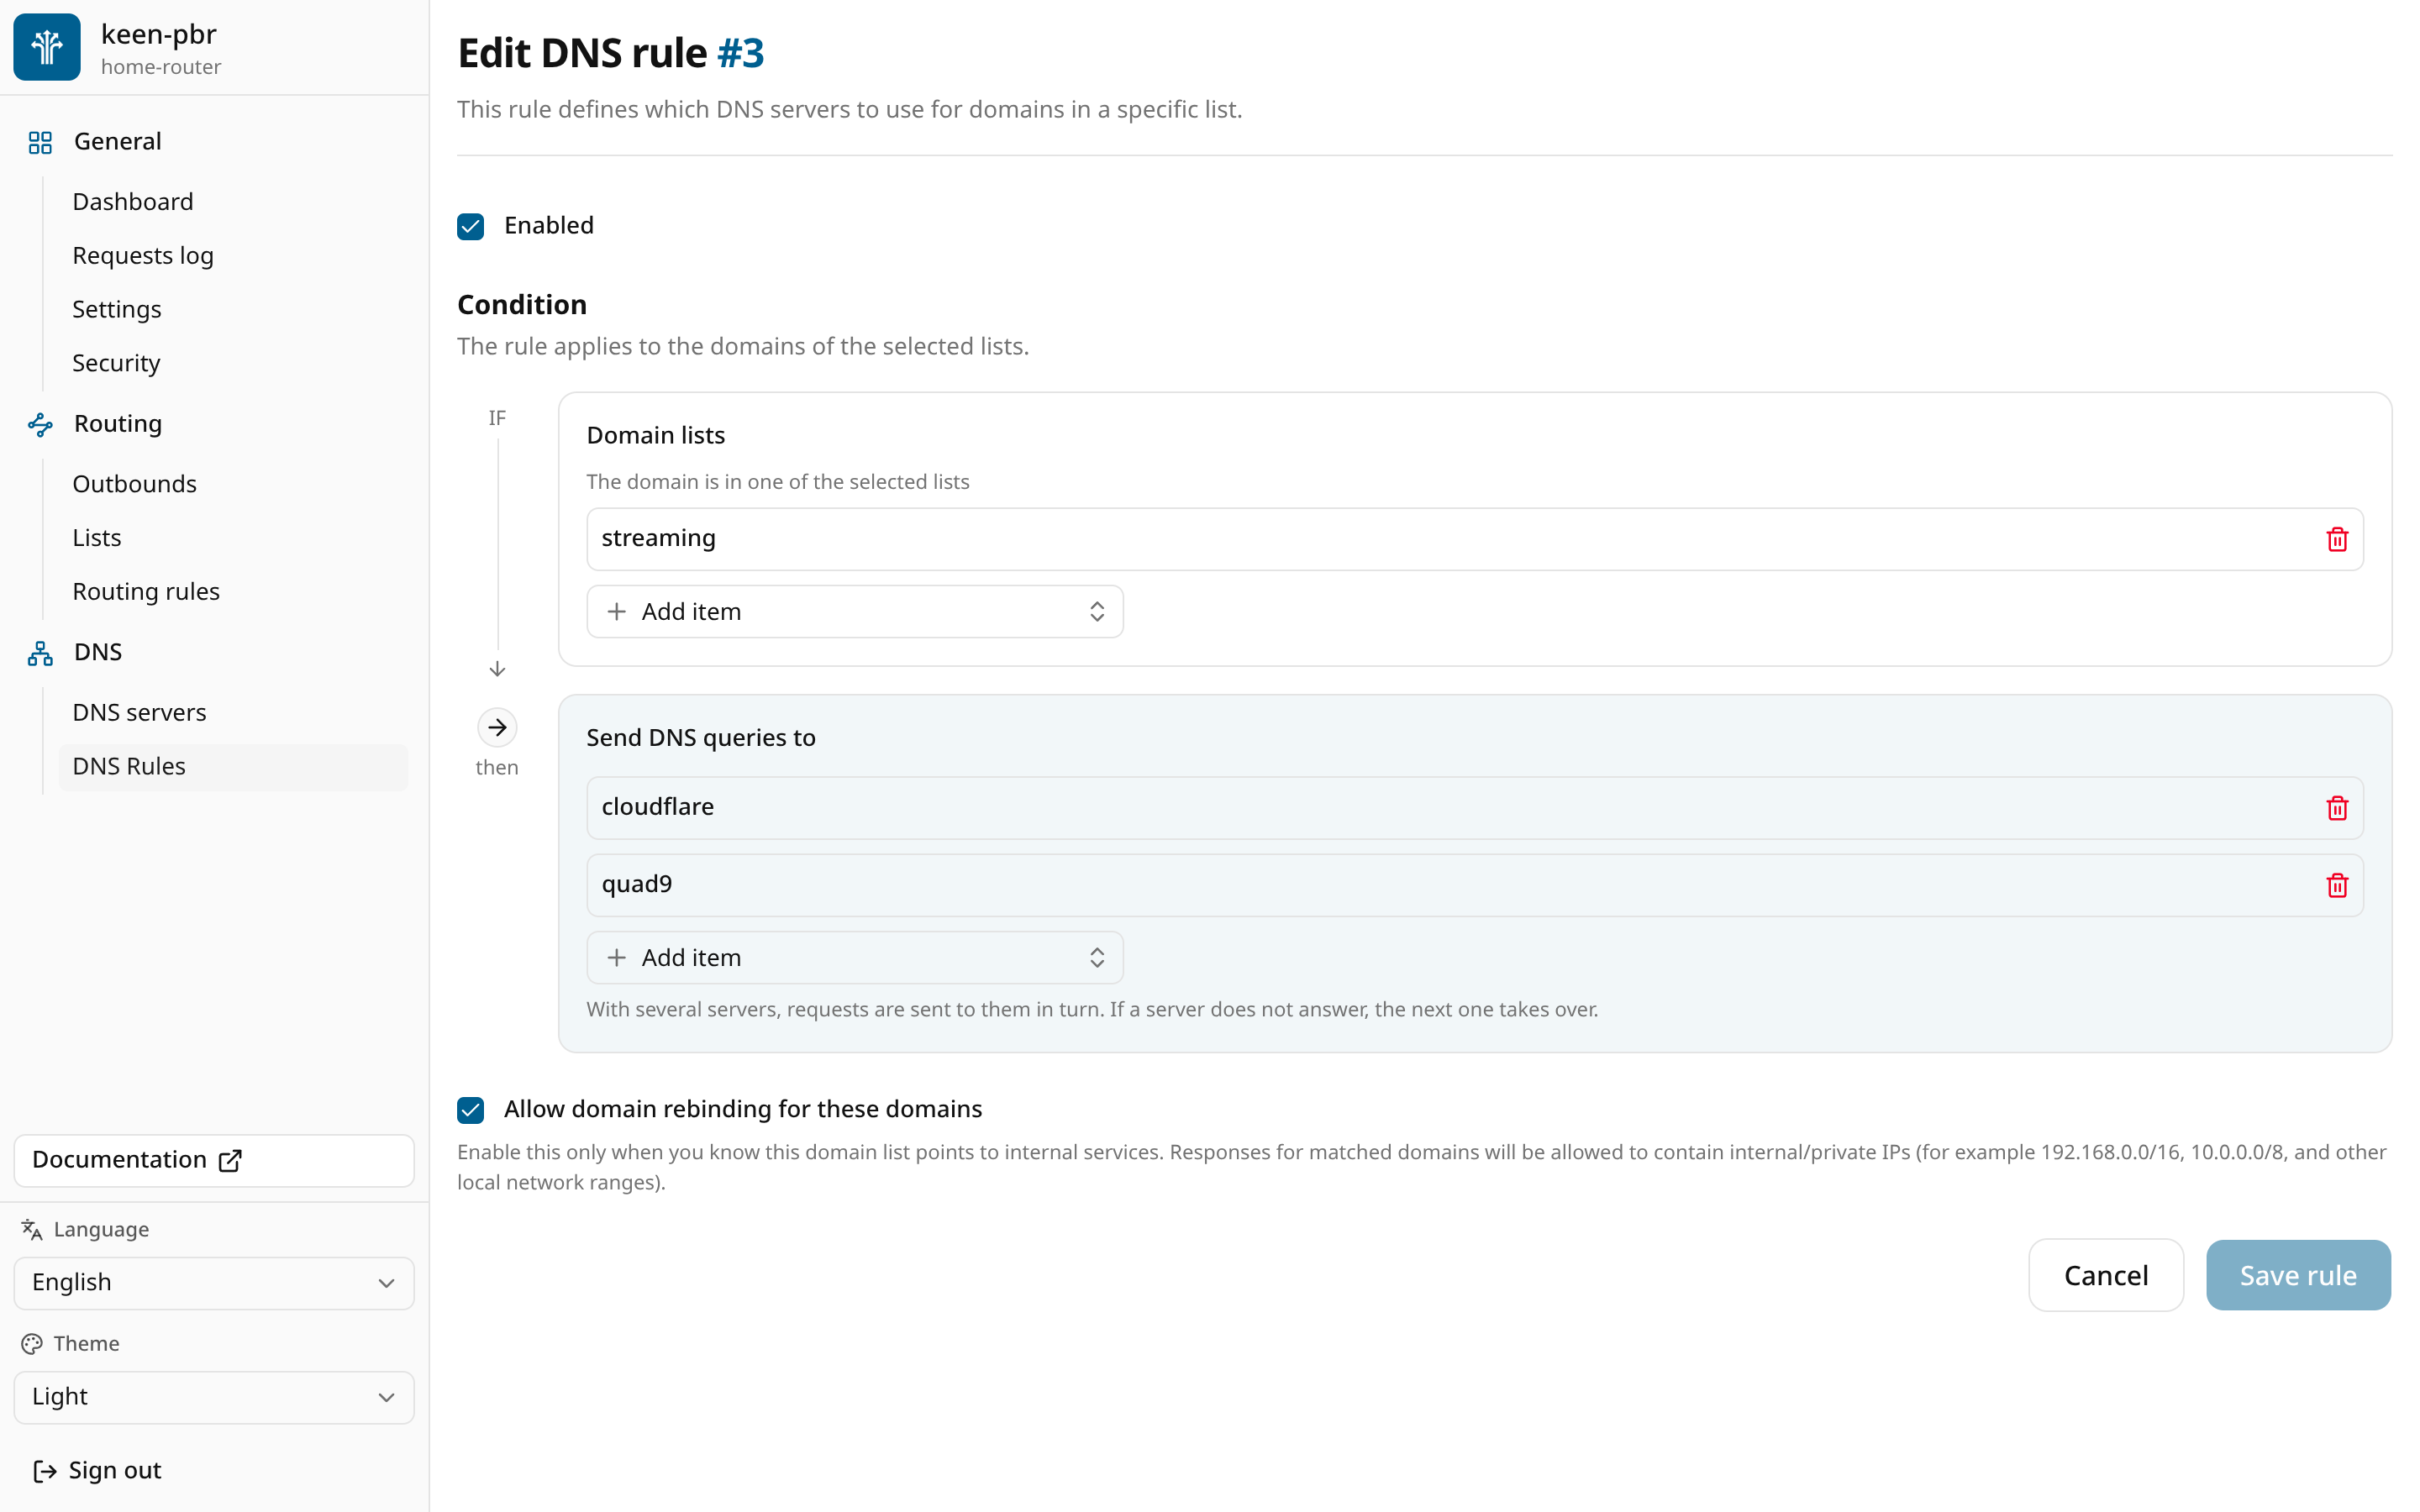This screenshot has width=2420, height=1512.
Task: Click the Sign out door icon
Action: [45, 1470]
